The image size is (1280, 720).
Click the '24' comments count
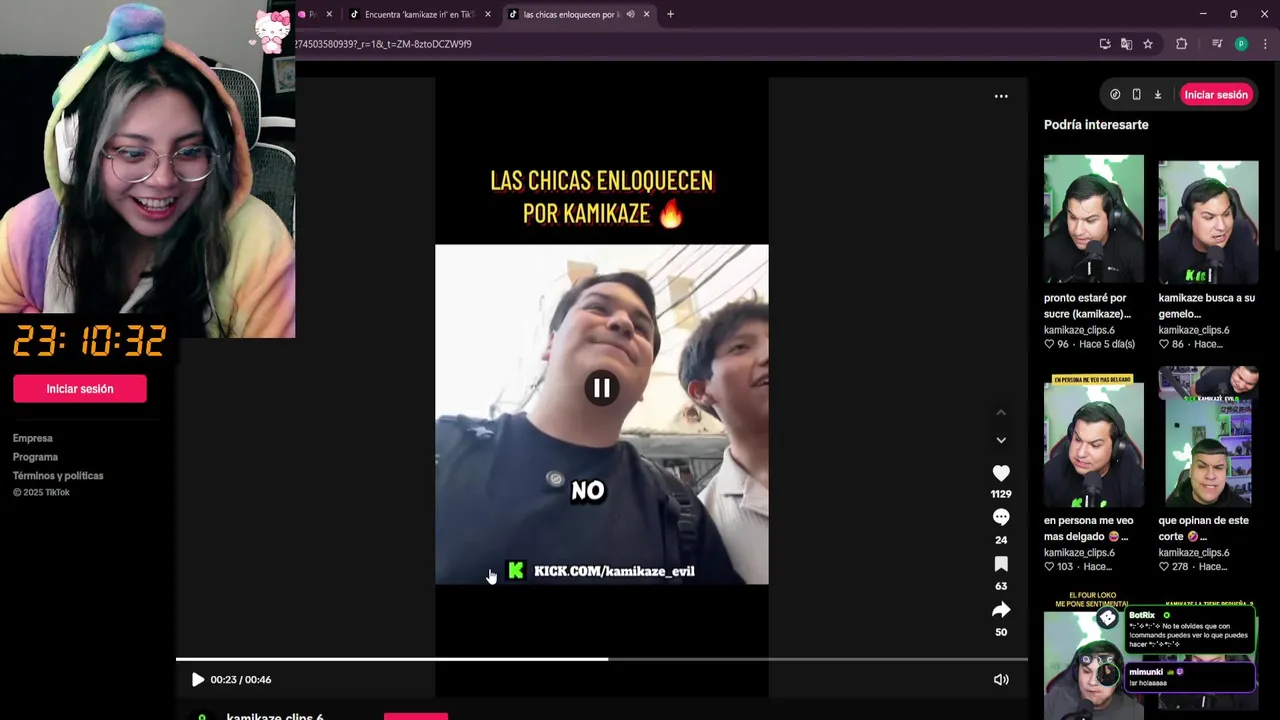1001,540
